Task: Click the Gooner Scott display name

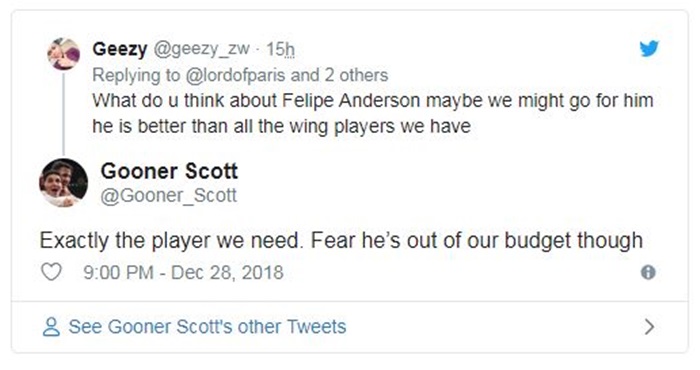Action: [169, 171]
